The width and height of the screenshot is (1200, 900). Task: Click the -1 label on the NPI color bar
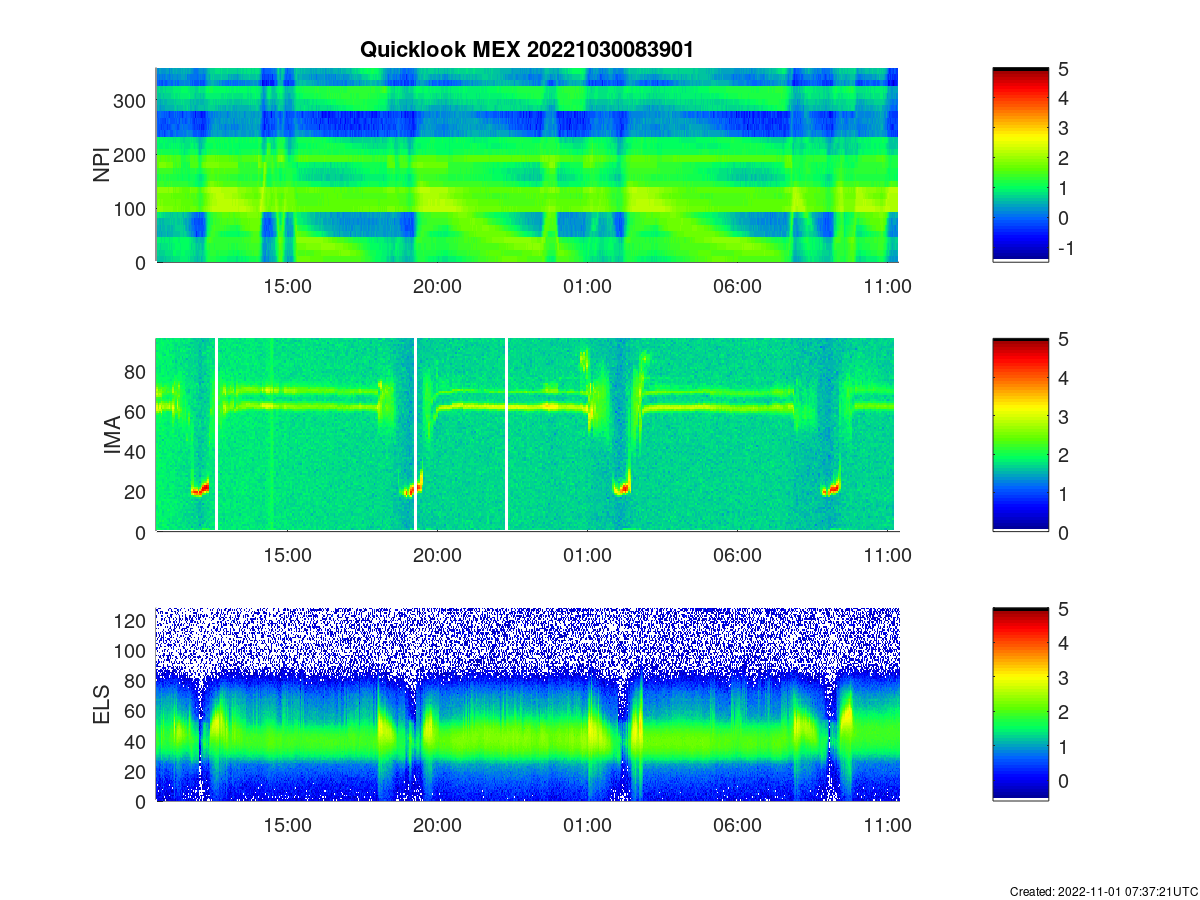coord(1064,247)
